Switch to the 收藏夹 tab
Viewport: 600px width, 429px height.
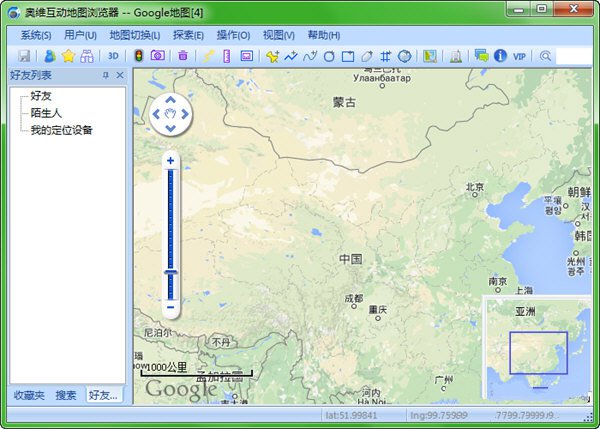pos(28,395)
